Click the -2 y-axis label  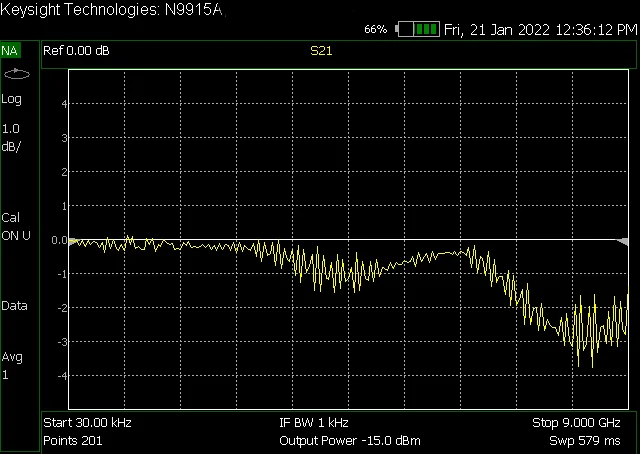coord(62,308)
